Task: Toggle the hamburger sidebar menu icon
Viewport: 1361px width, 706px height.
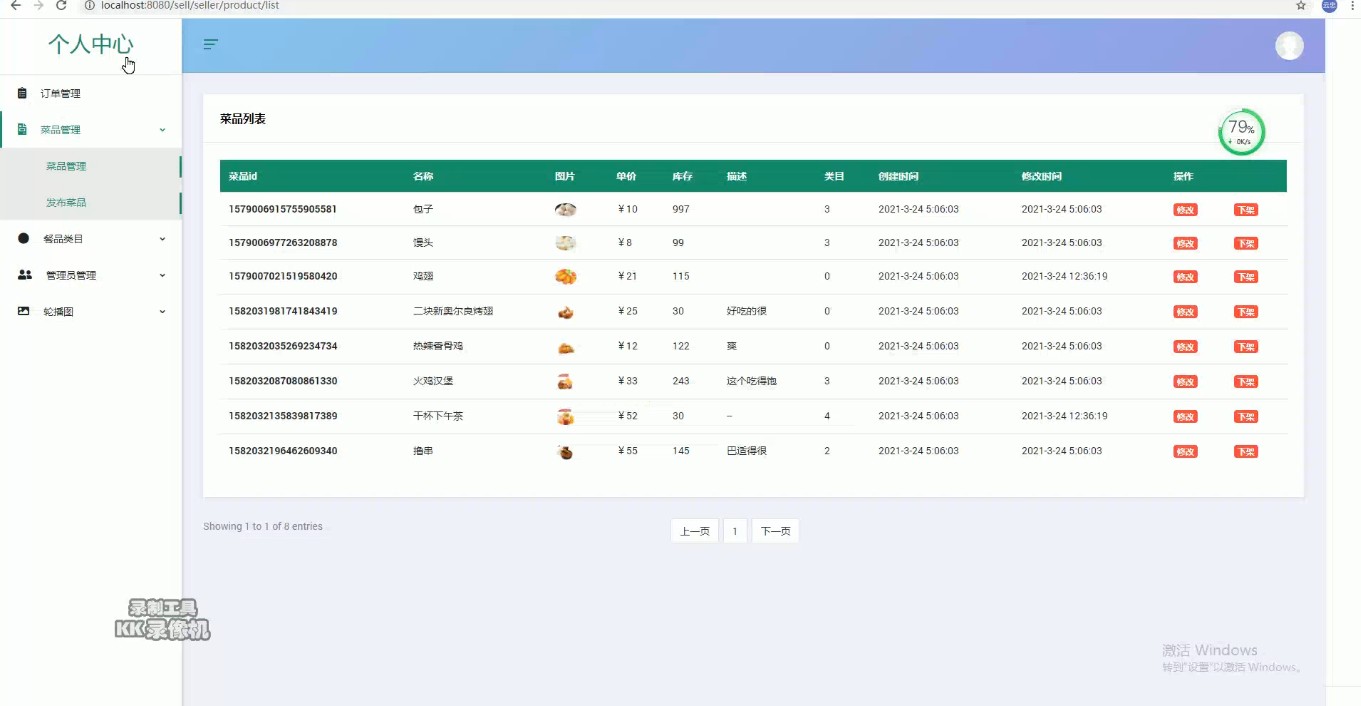Action: pos(210,44)
